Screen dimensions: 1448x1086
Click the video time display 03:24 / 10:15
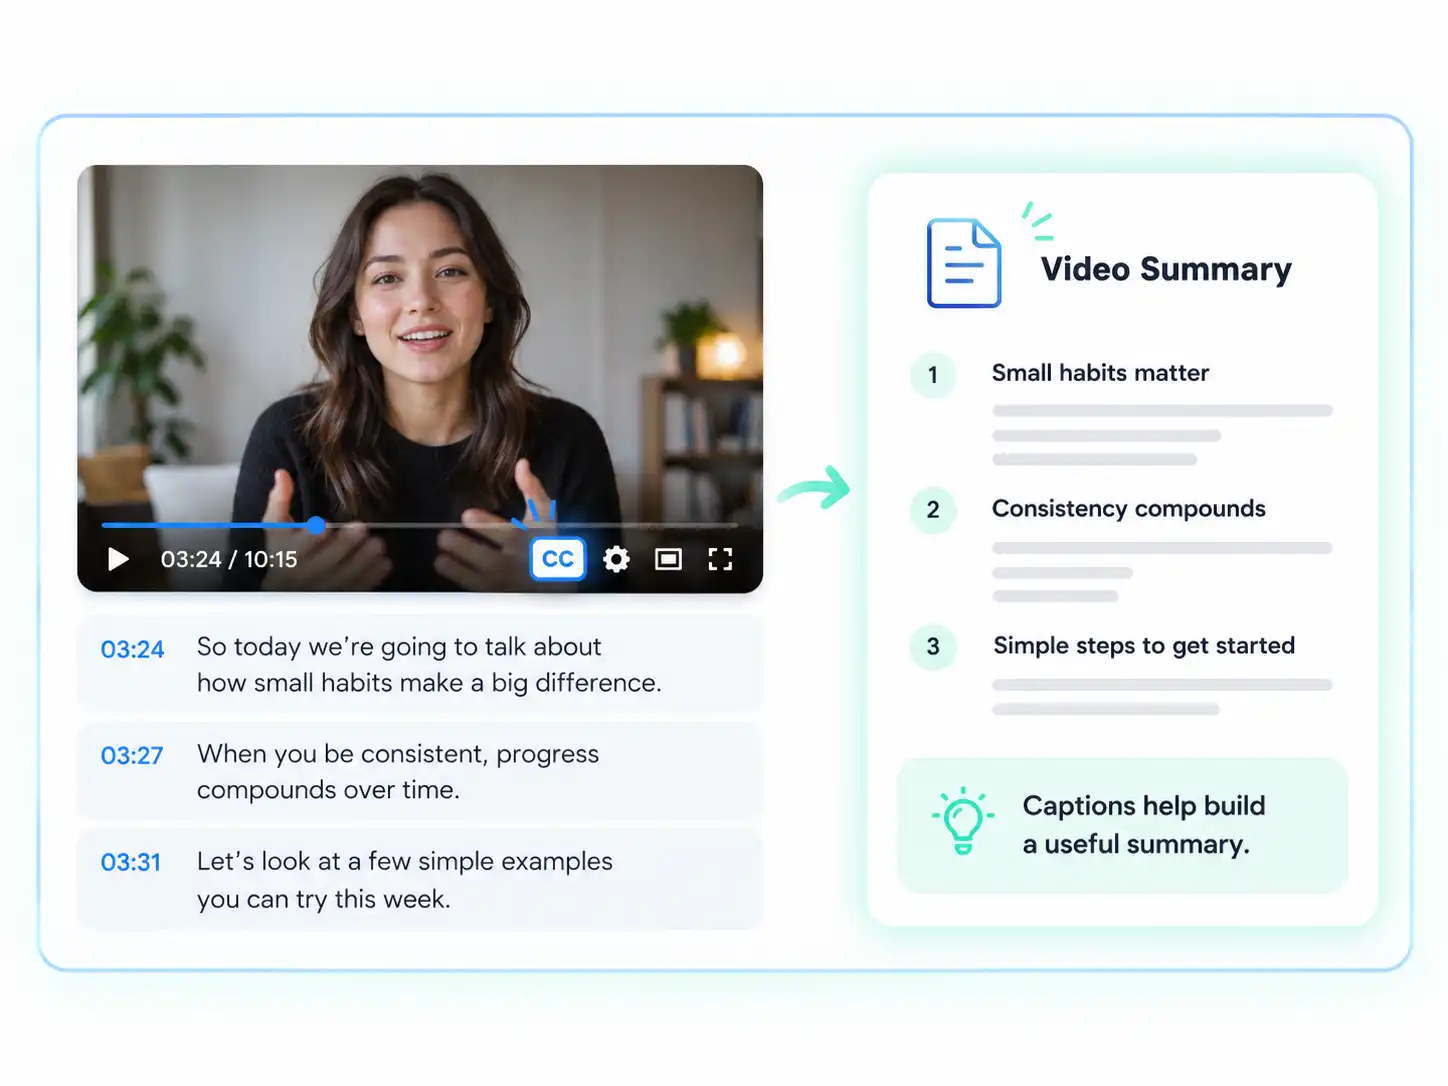tap(229, 559)
